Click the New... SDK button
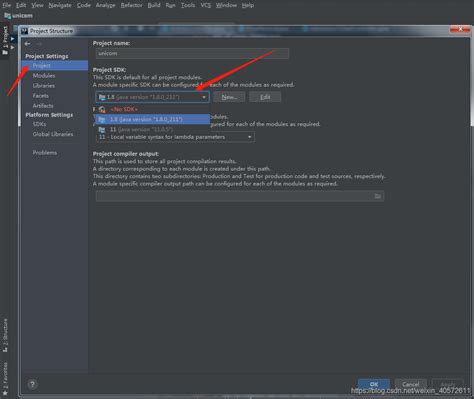This screenshot has width=474, height=399. (x=229, y=97)
